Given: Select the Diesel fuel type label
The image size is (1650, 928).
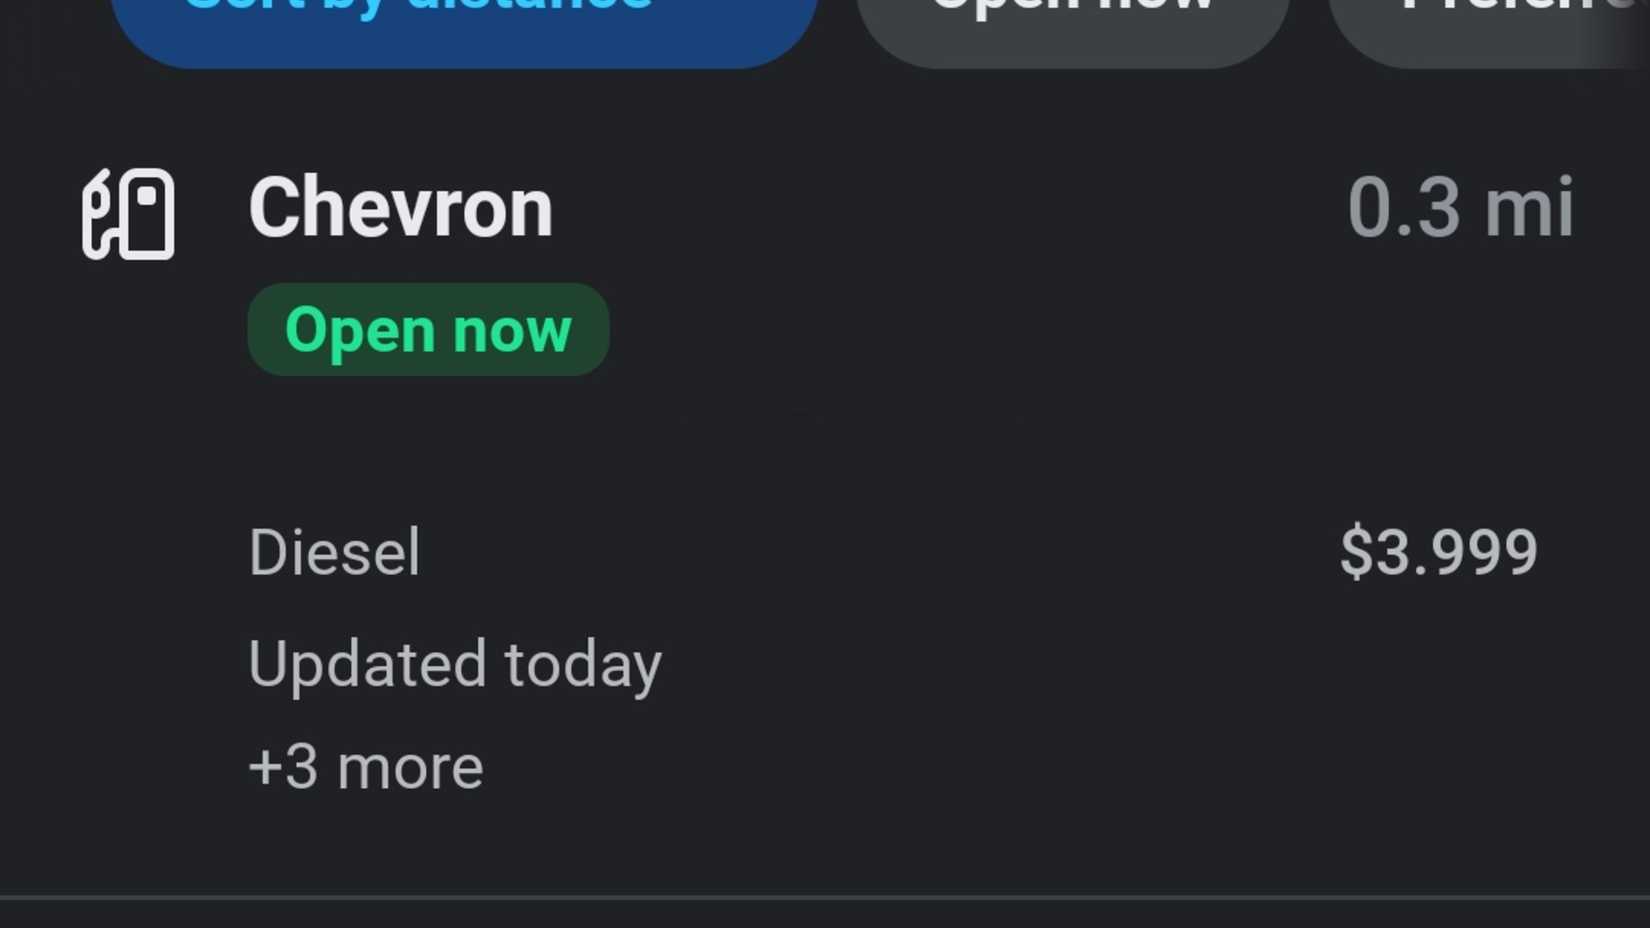Looking at the screenshot, I should click(x=334, y=552).
